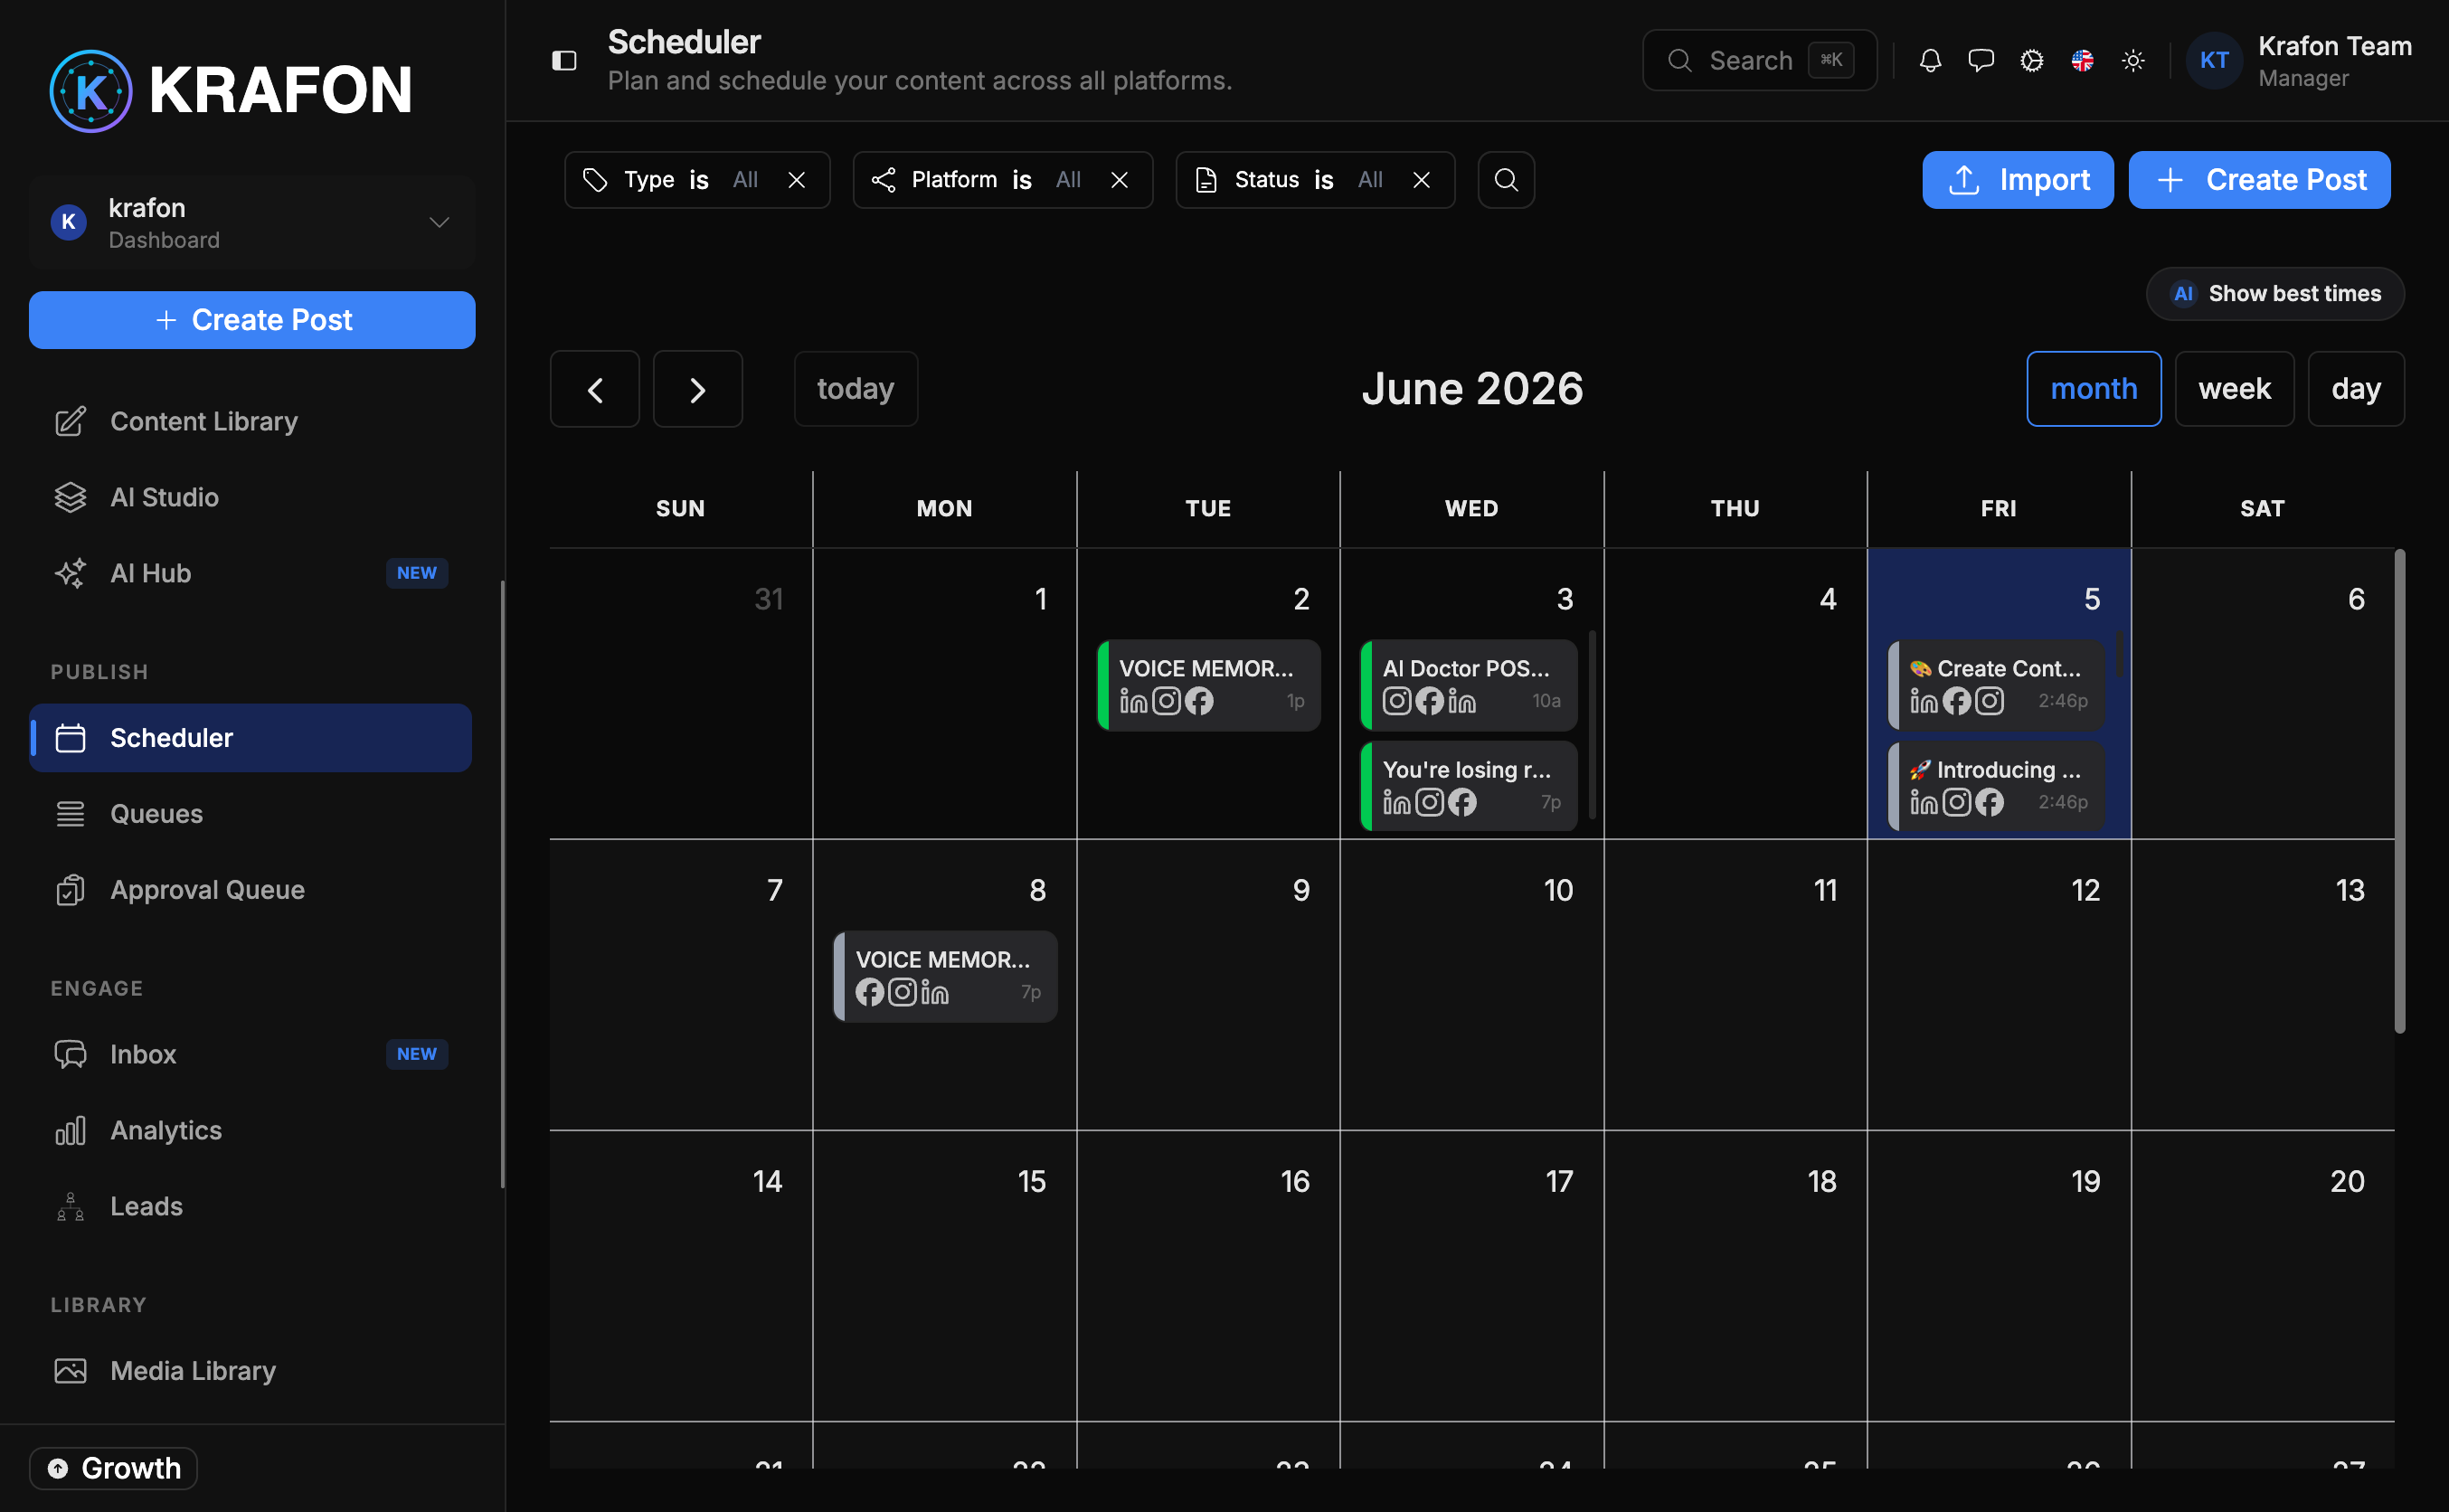
Task: Open the chat messages icon
Action: [1980, 61]
